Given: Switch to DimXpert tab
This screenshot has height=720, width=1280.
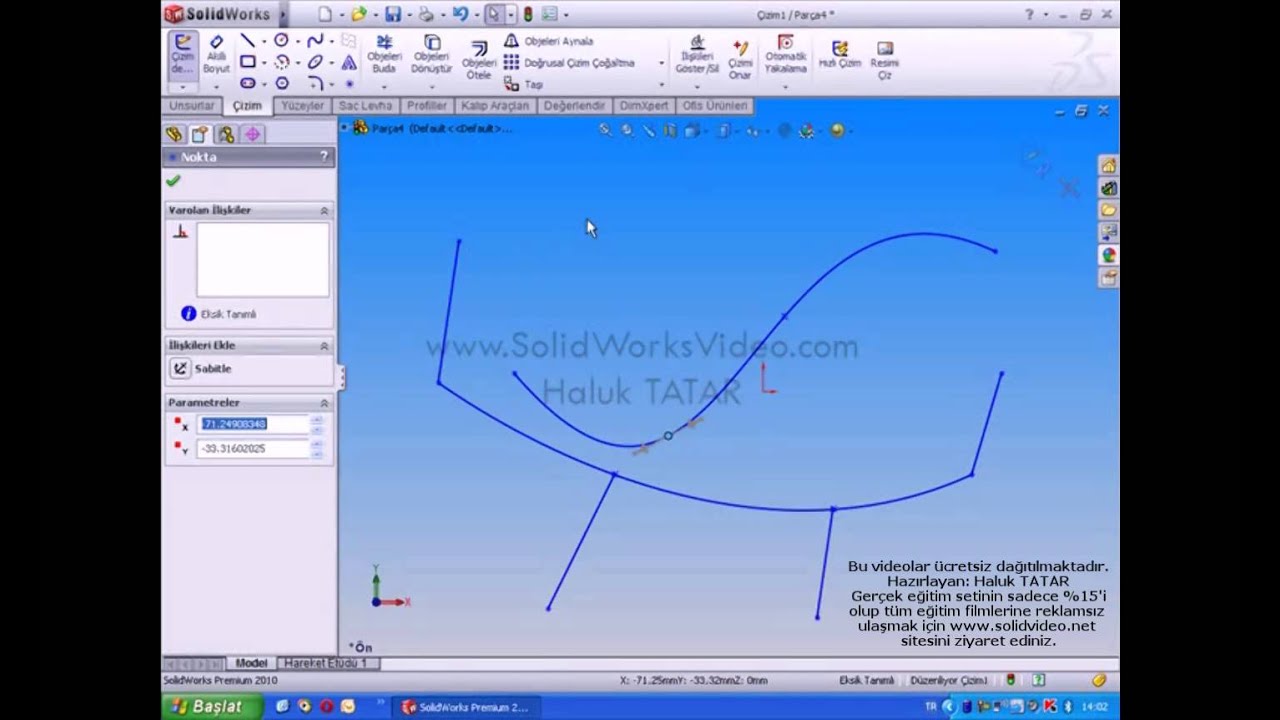Looking at the screenshot, I should 643,106.
